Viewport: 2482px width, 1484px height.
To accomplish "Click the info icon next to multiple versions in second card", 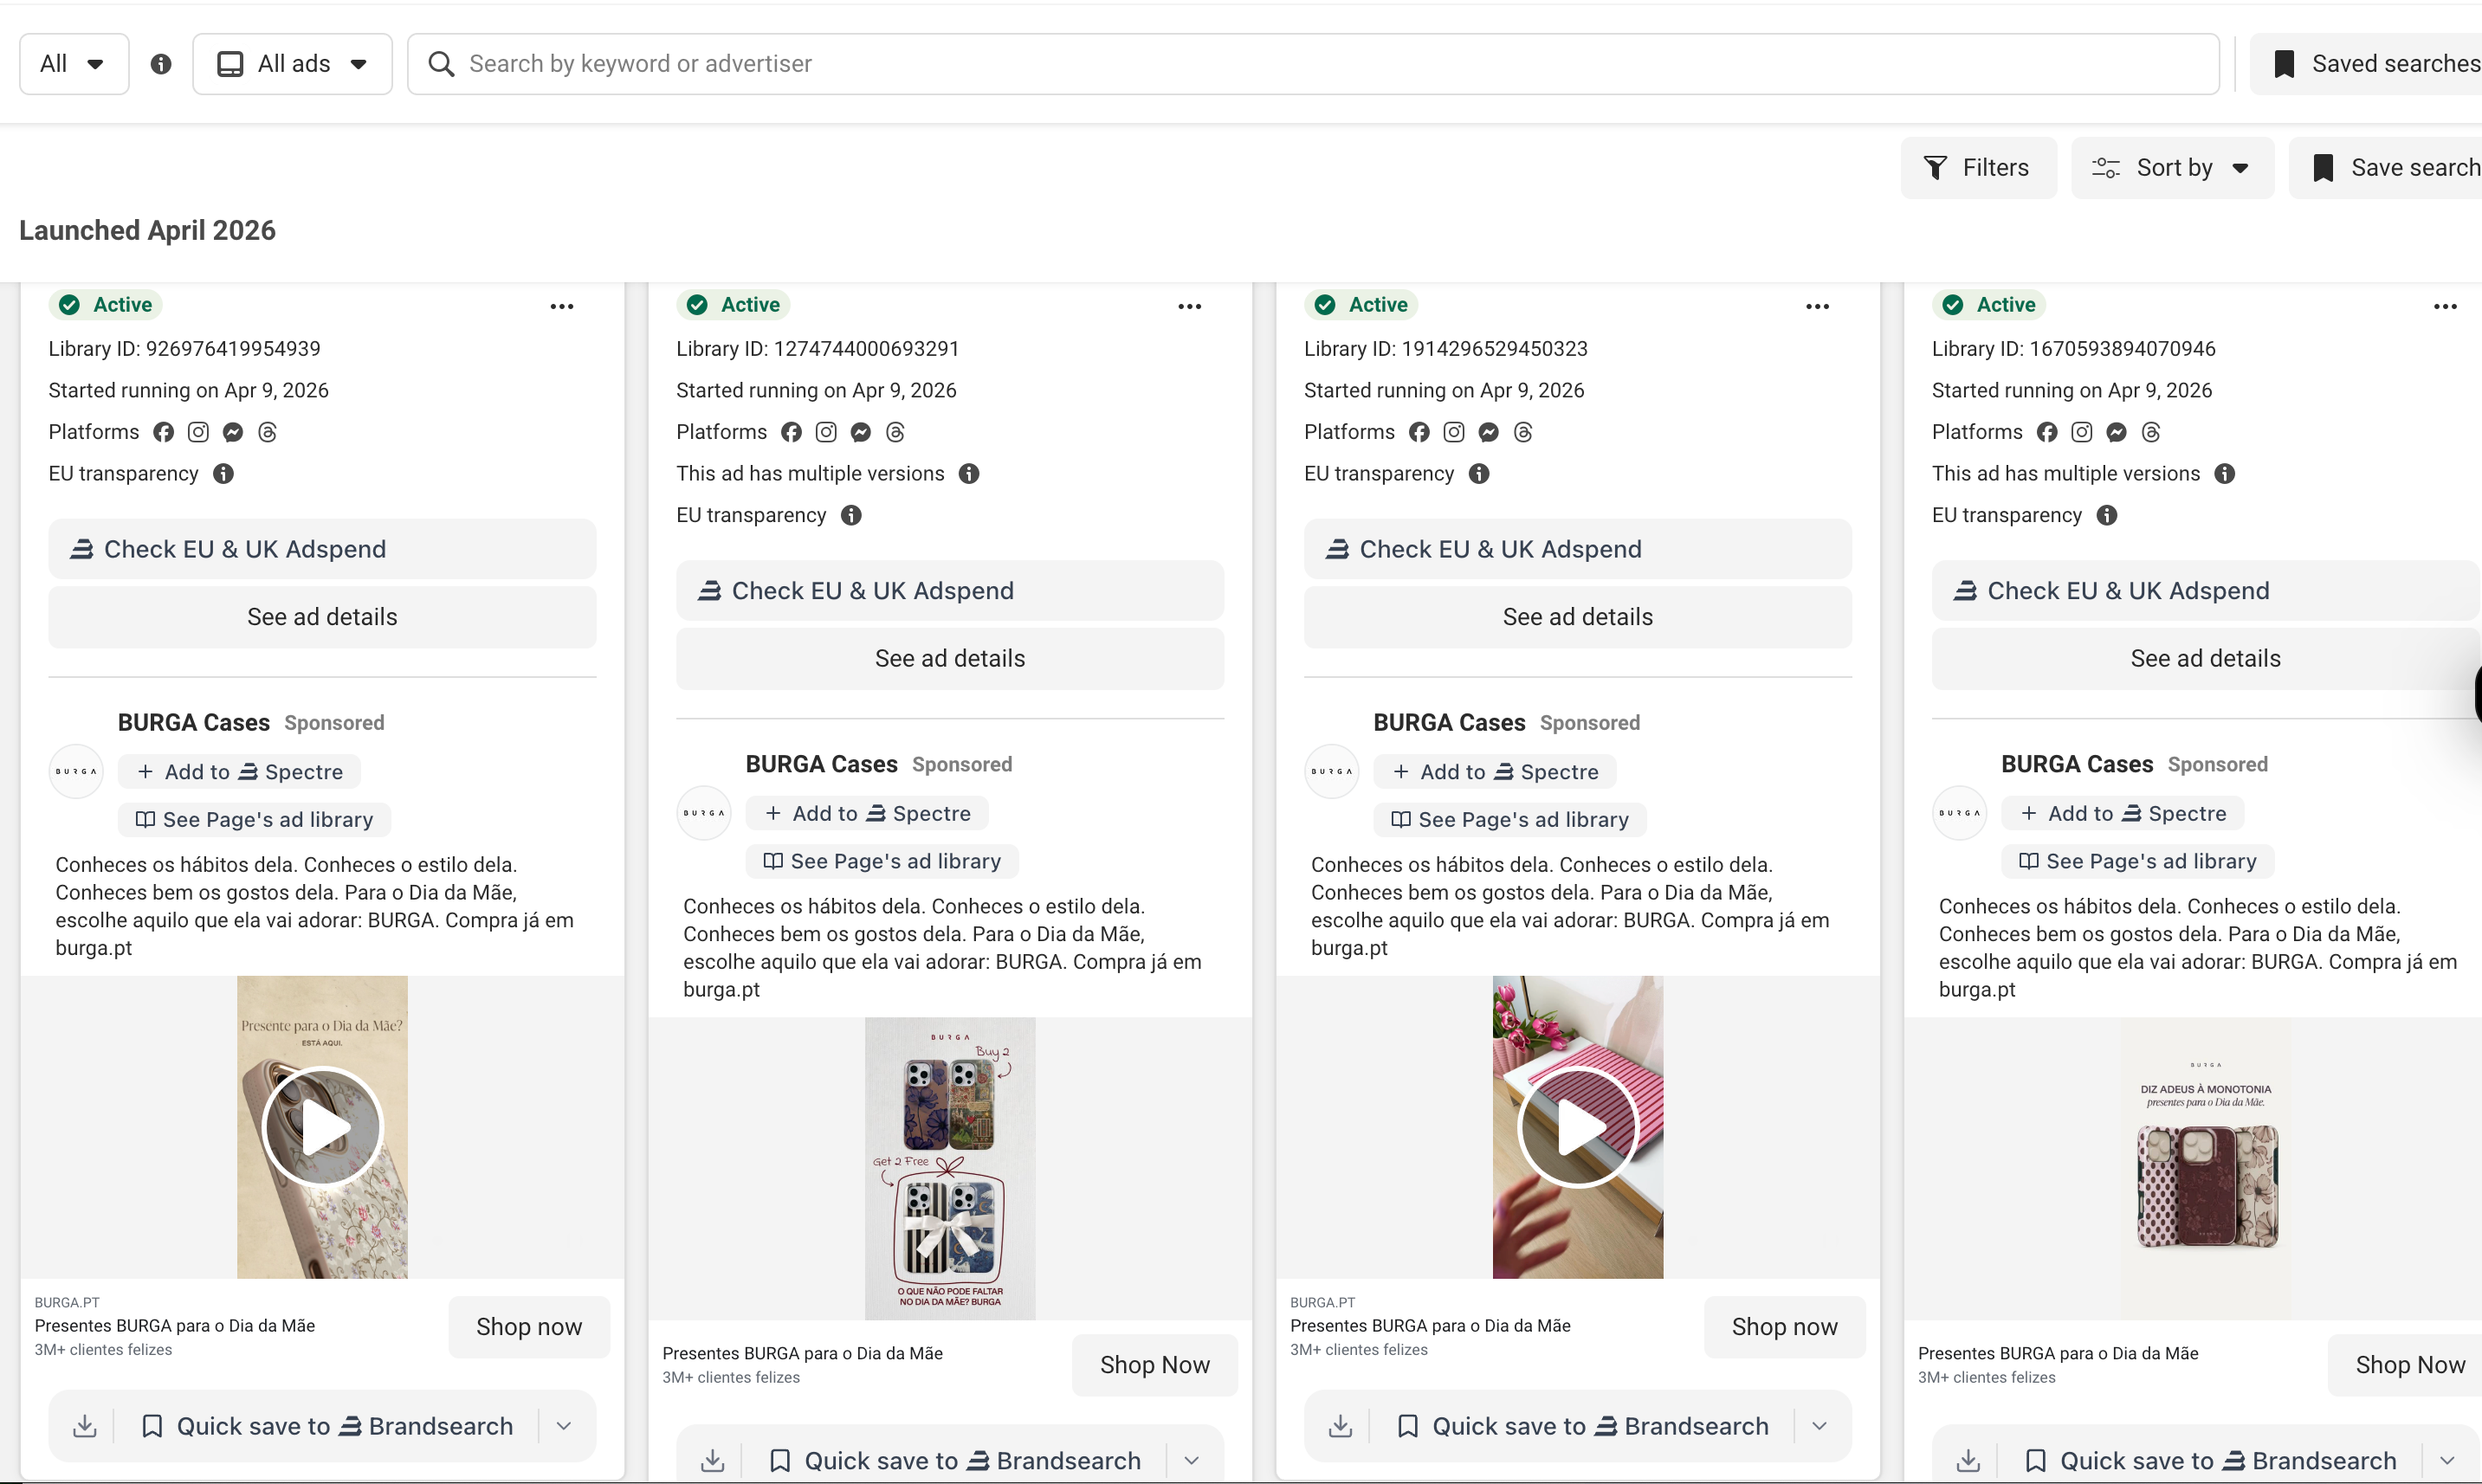I will [x=969, y=474].
